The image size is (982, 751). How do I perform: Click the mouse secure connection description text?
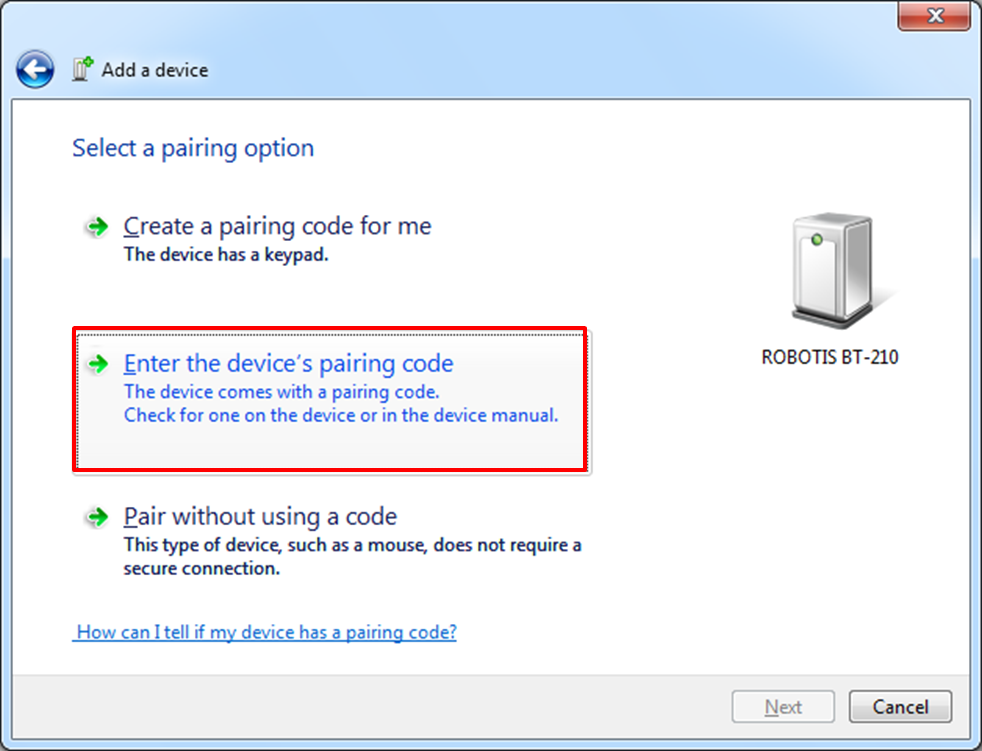[x=352, y=556]
